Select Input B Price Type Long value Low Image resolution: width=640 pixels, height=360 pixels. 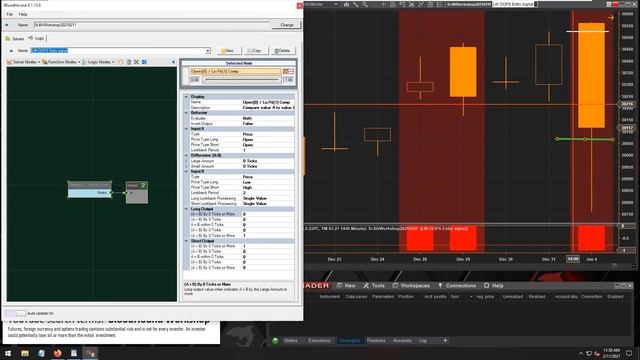click(x=247, y=182)
